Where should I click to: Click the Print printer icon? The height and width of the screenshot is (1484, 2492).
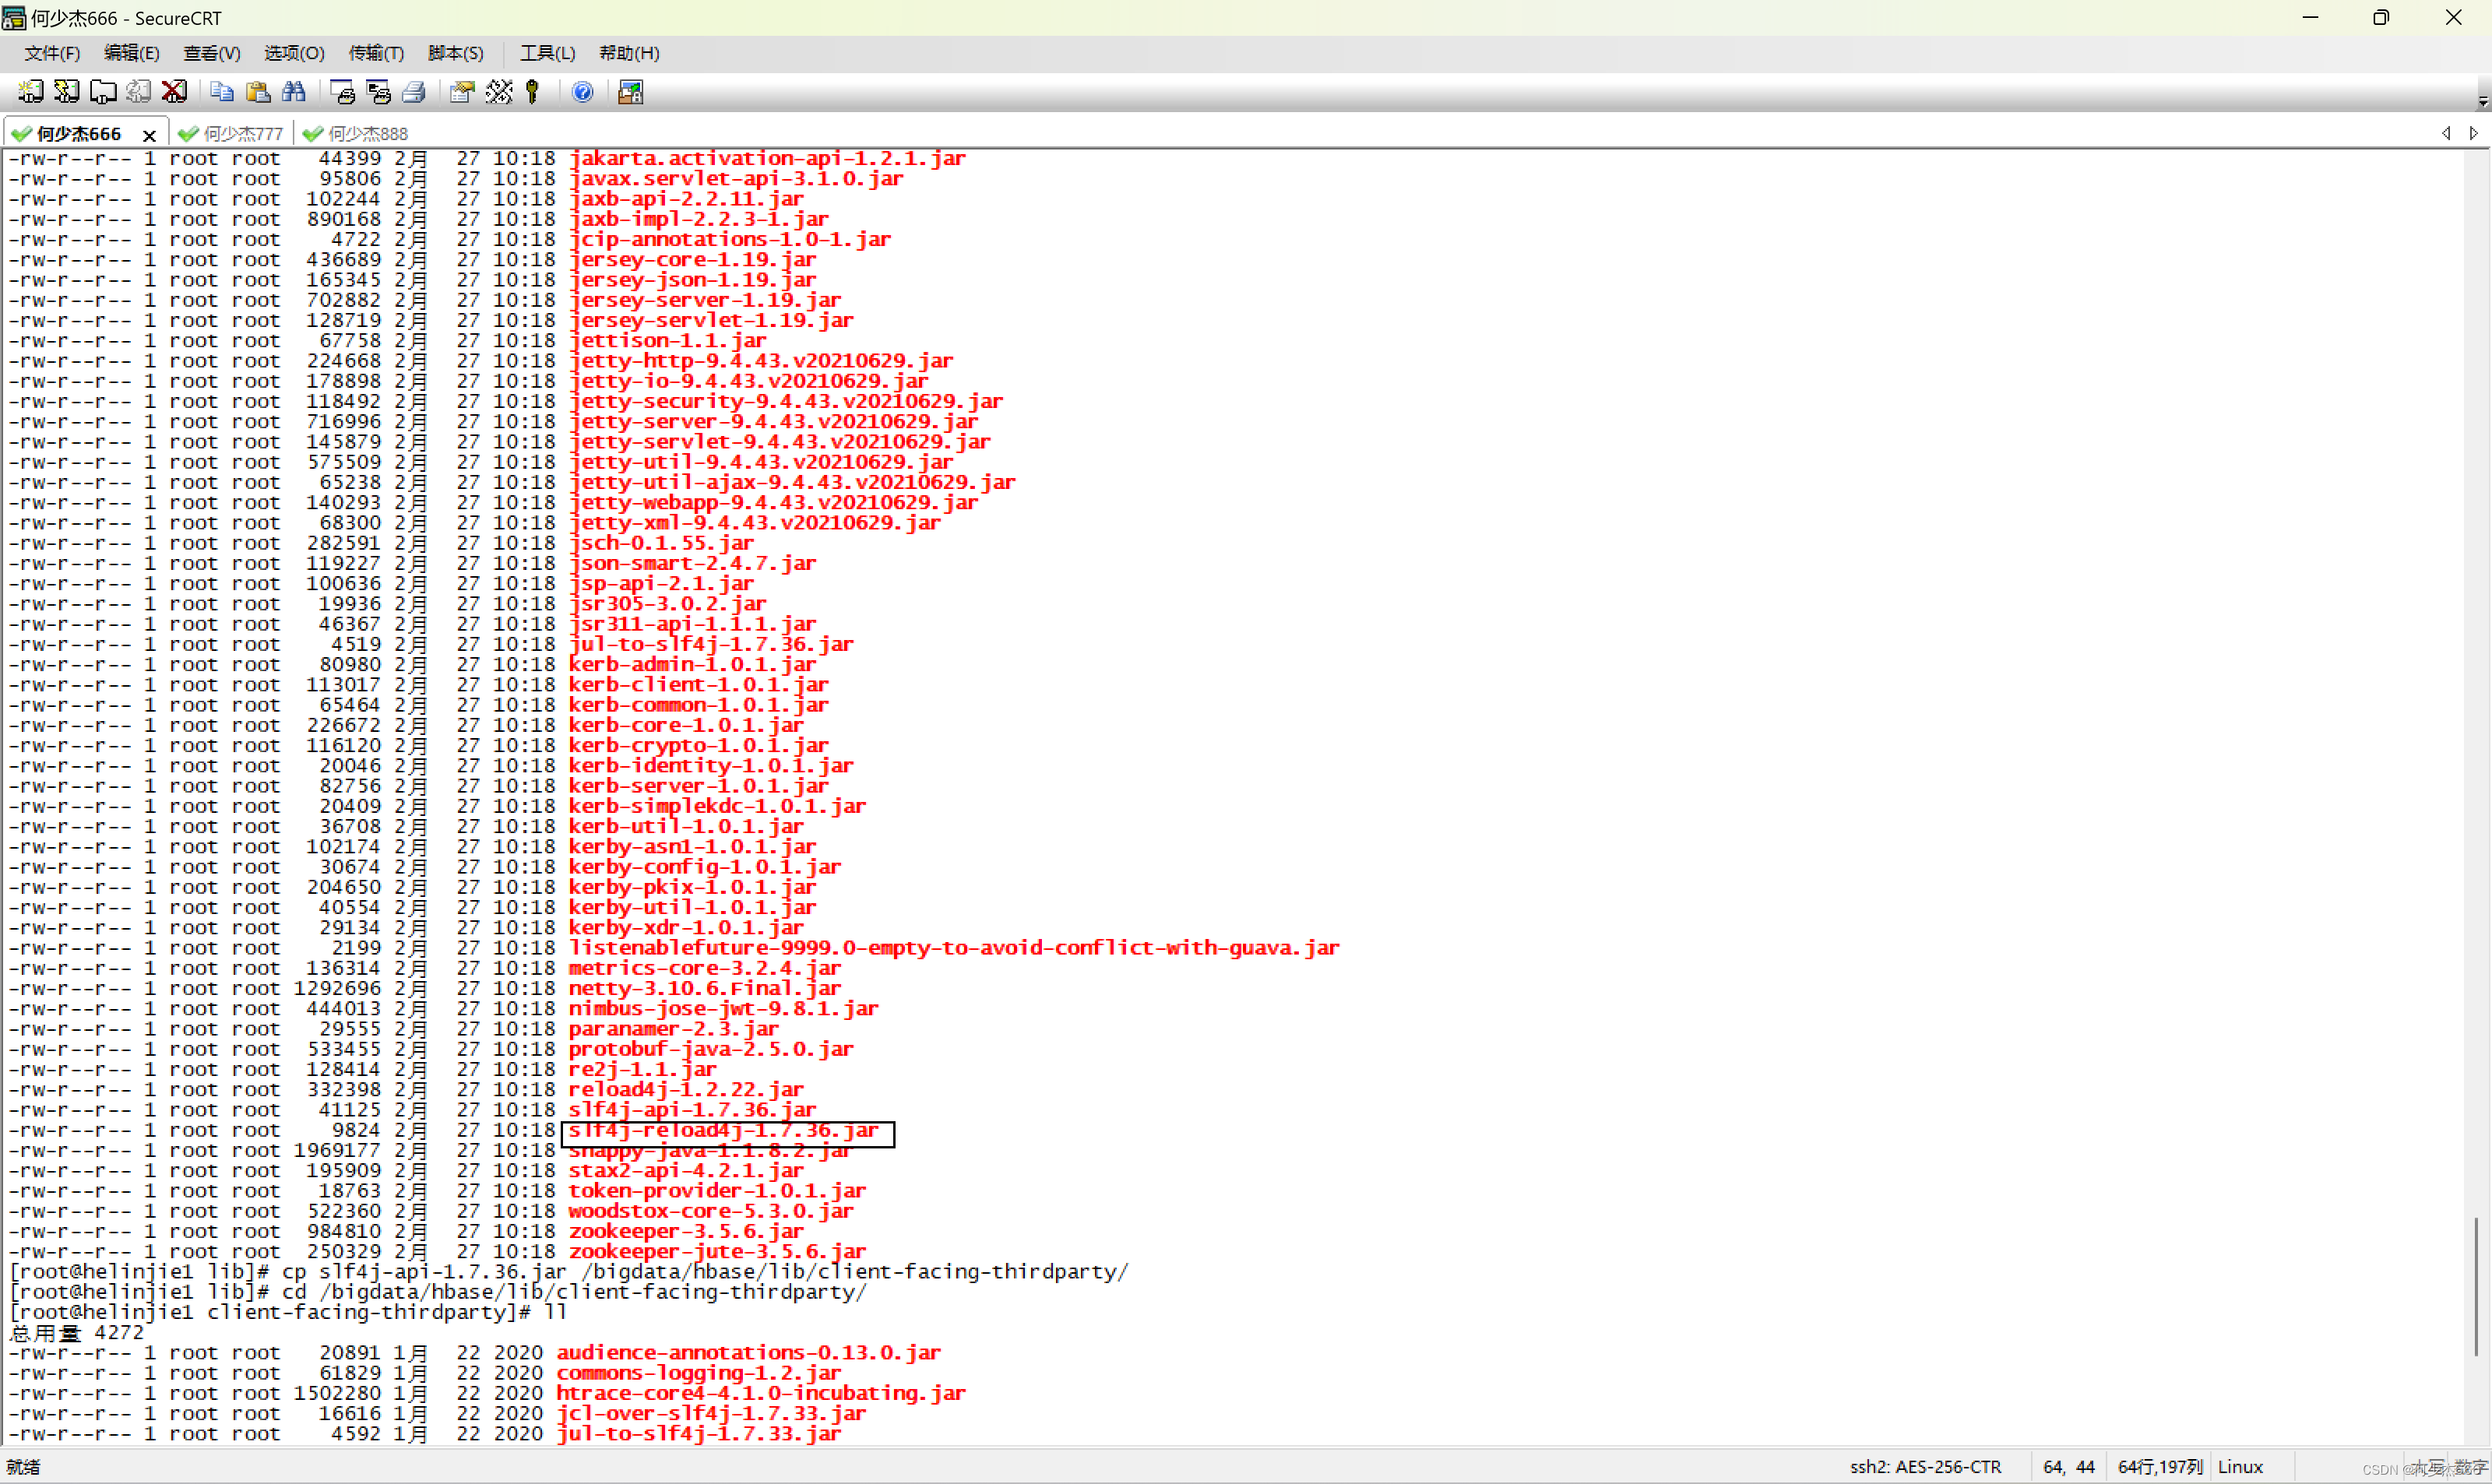pyautogui.click(x=414, y=92)
